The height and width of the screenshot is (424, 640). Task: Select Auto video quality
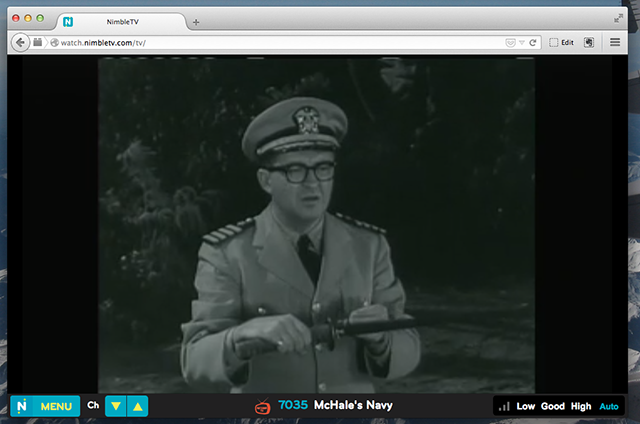click(x=609, y=406)
